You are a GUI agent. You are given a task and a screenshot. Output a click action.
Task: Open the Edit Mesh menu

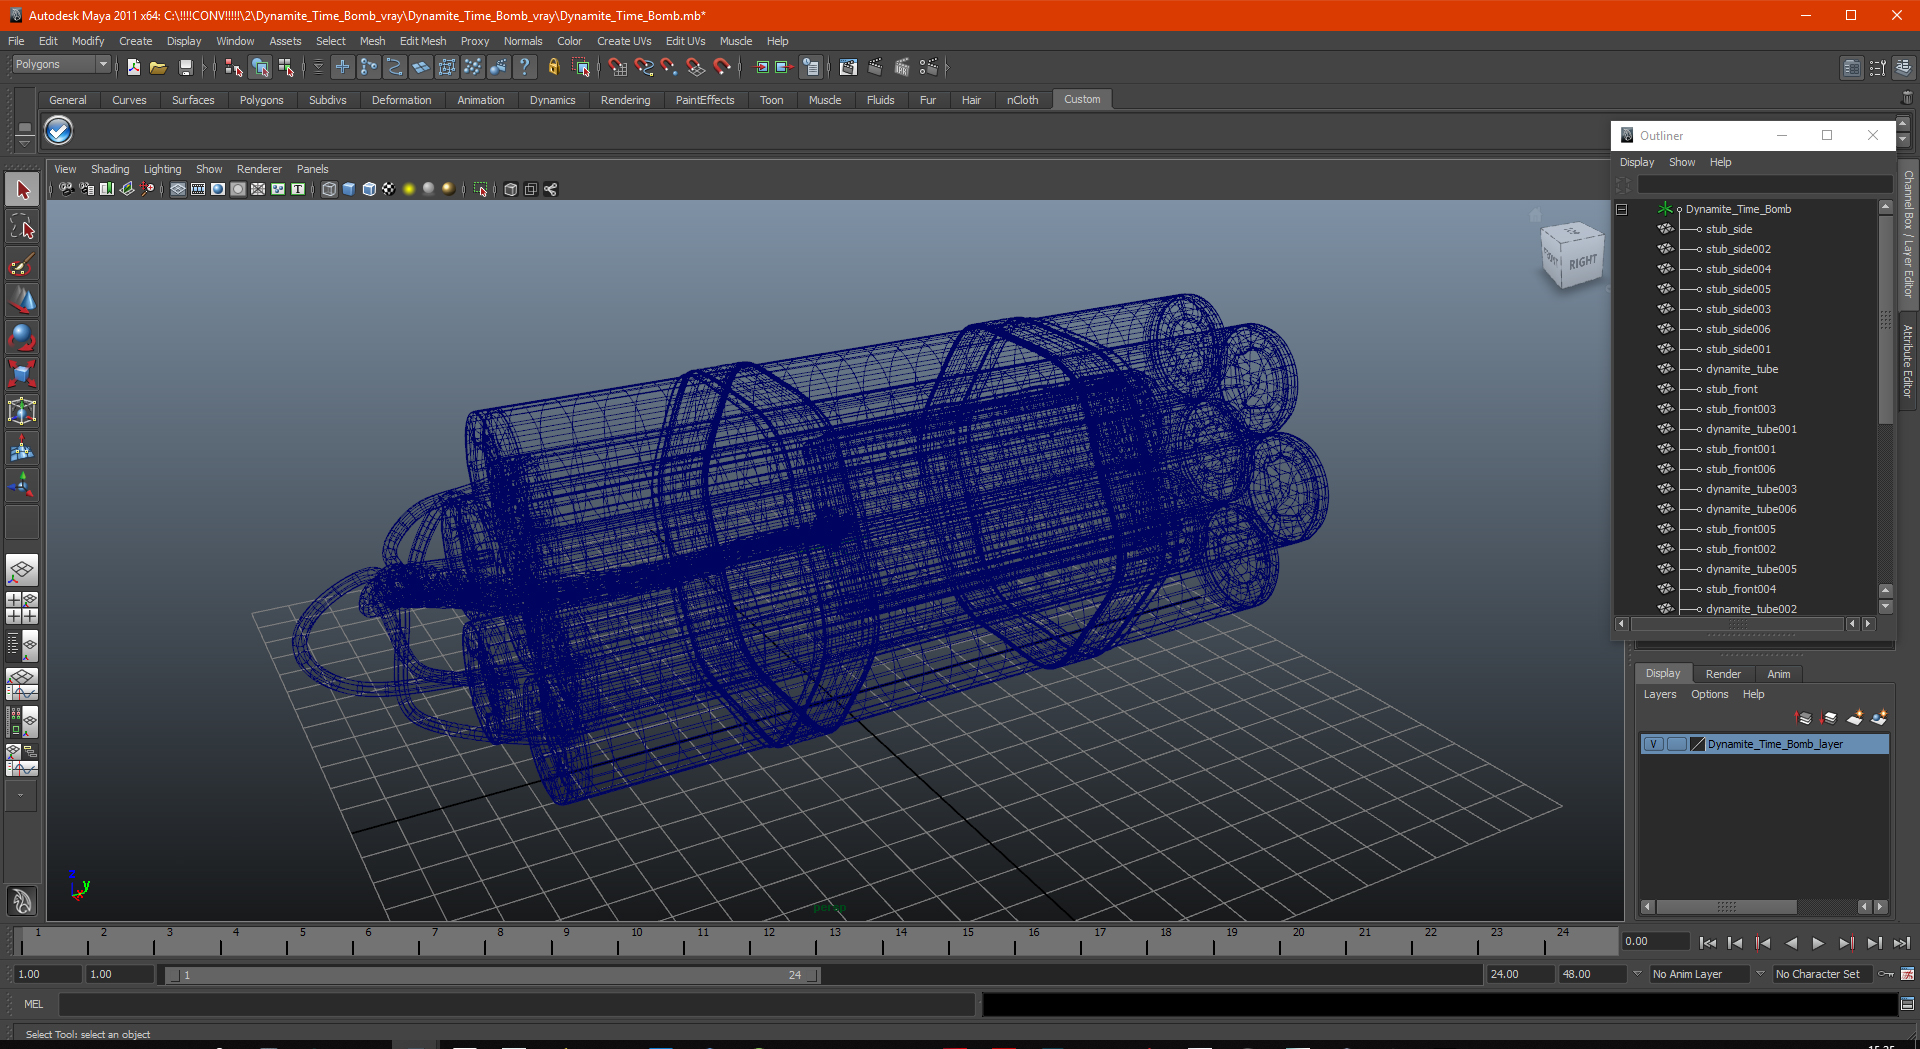pos(422,41)
